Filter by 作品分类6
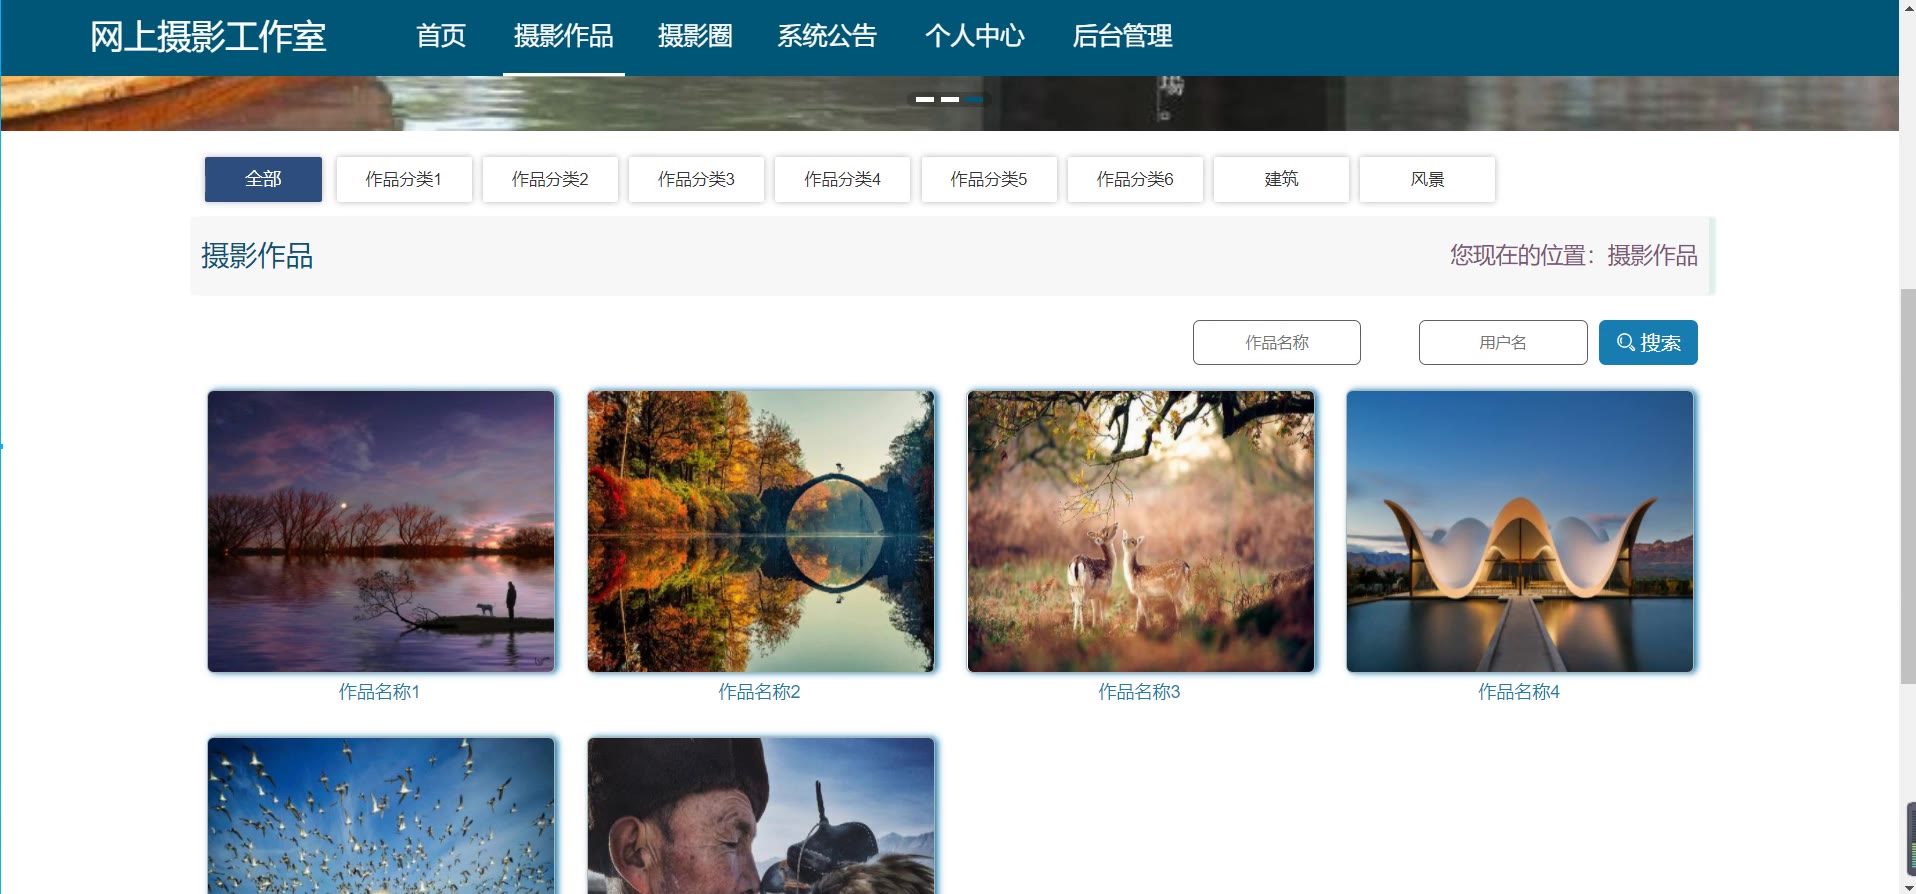Image resolution: width=1916 pixels, height=894 pixels. (1135, 179)
